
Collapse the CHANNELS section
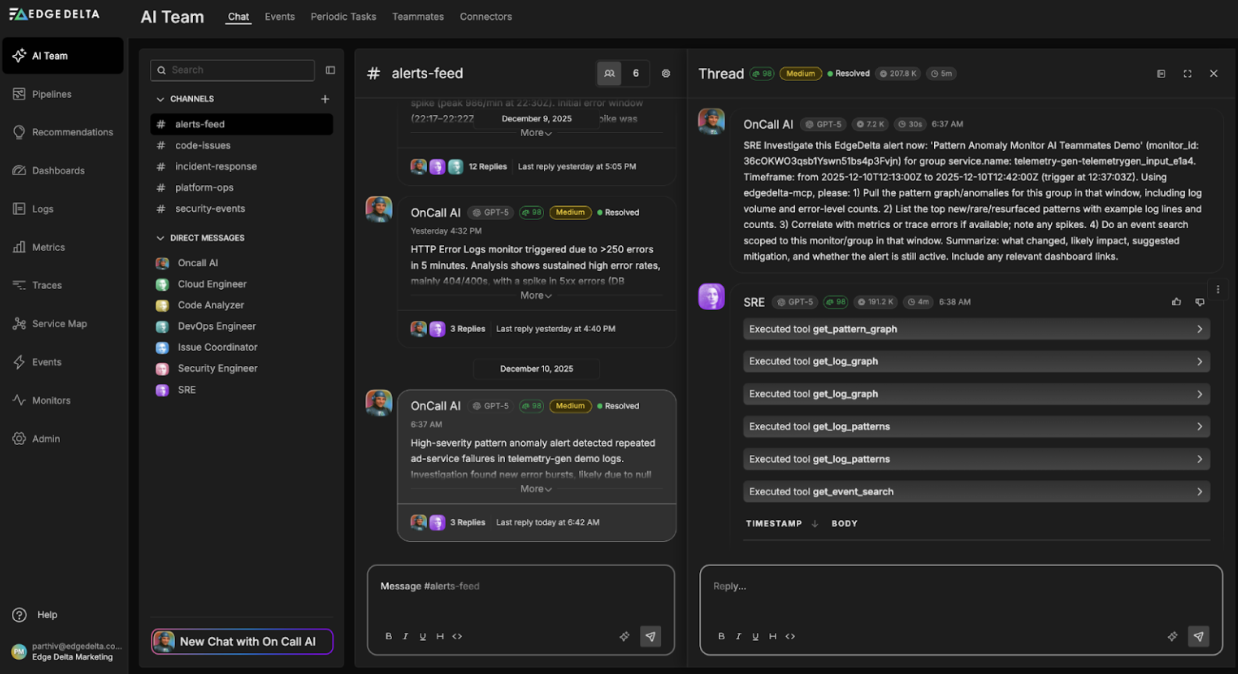coord(162,99)
